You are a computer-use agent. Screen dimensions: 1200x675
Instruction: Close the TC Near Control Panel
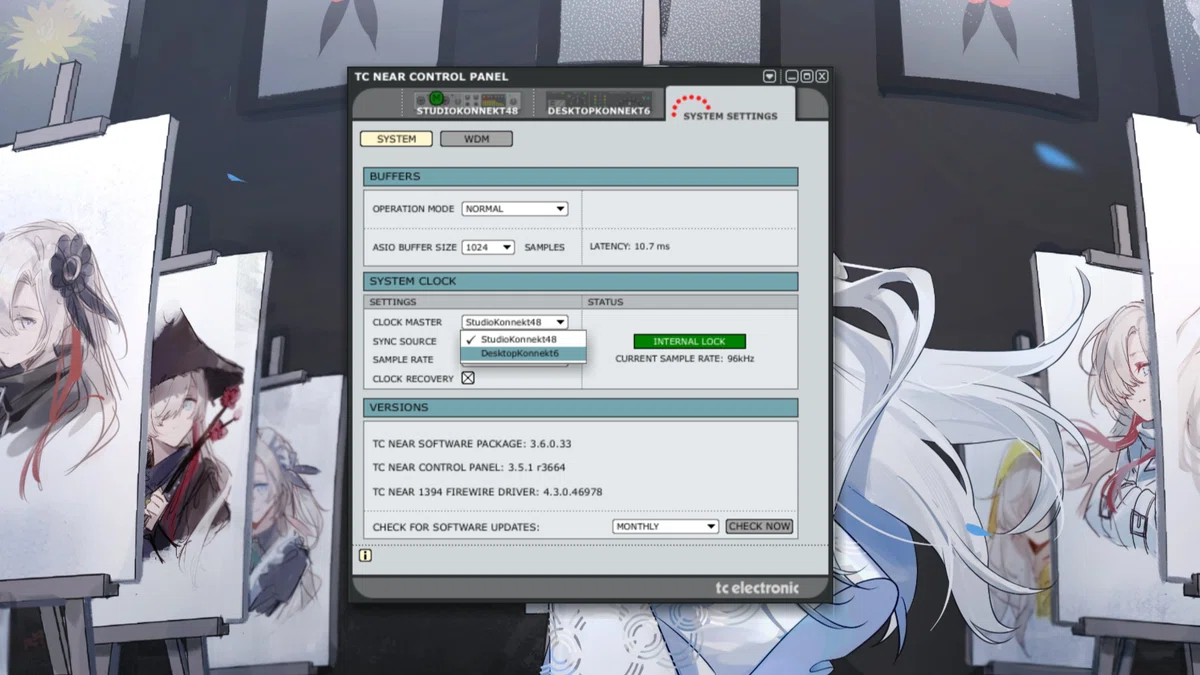pyautogui.click(x=822, y=76)
